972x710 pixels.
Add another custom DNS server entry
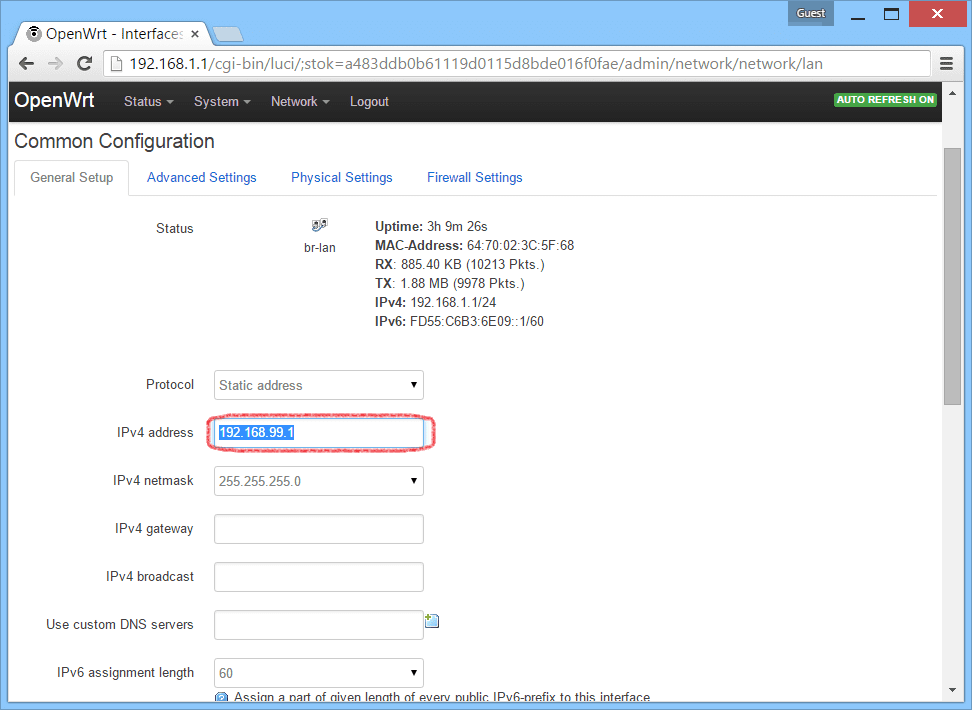pos(432,620)
